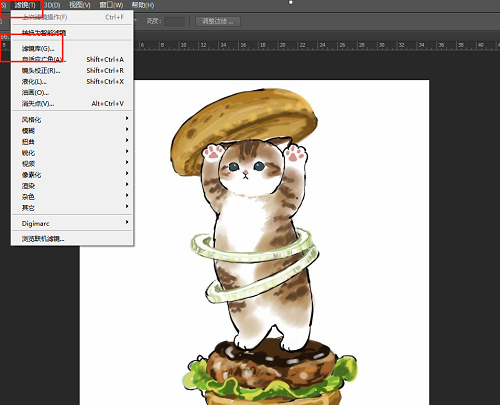Click the 调整边缘 refine edge button
The height and width of the screenshot is (405, 500).
(218, 22)
